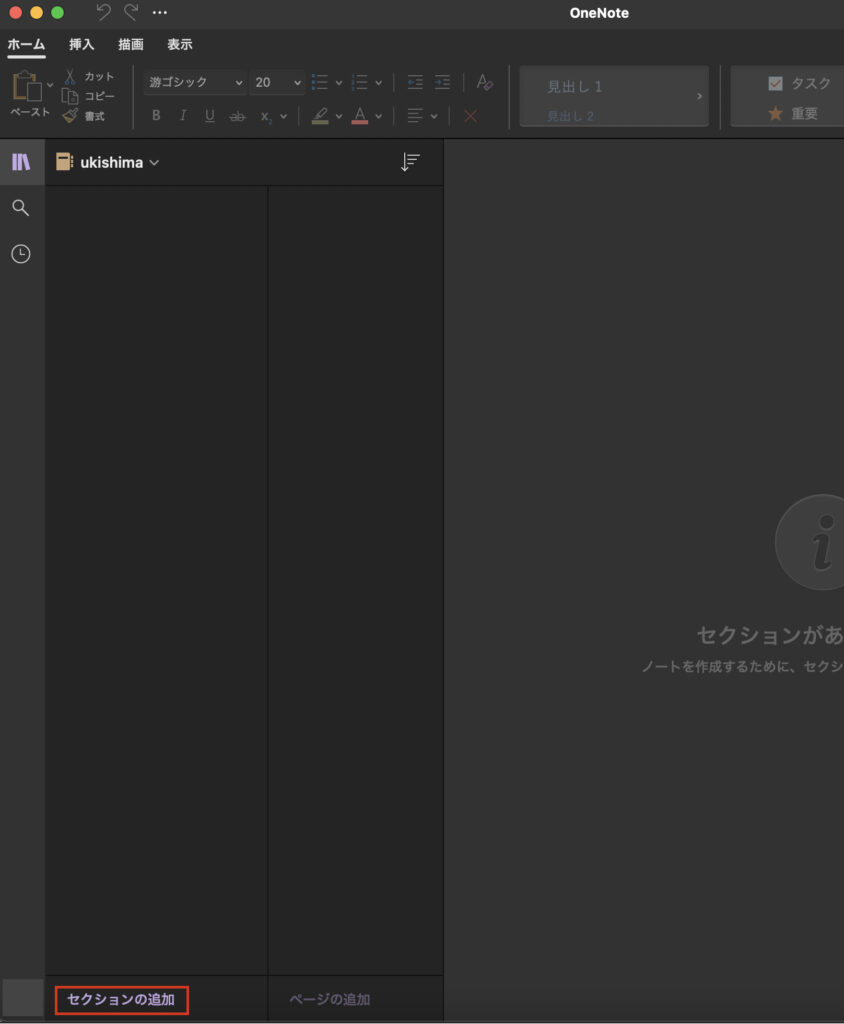This screenshot has height=1024, width=844.
Task: Toggle italic formatting (I)
Action: pyautogui.click(x=182, y=116)
